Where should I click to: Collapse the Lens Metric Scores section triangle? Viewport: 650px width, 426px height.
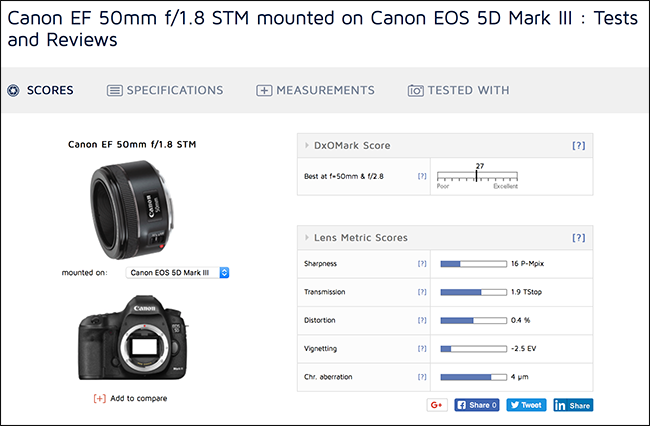click(307, 237)
